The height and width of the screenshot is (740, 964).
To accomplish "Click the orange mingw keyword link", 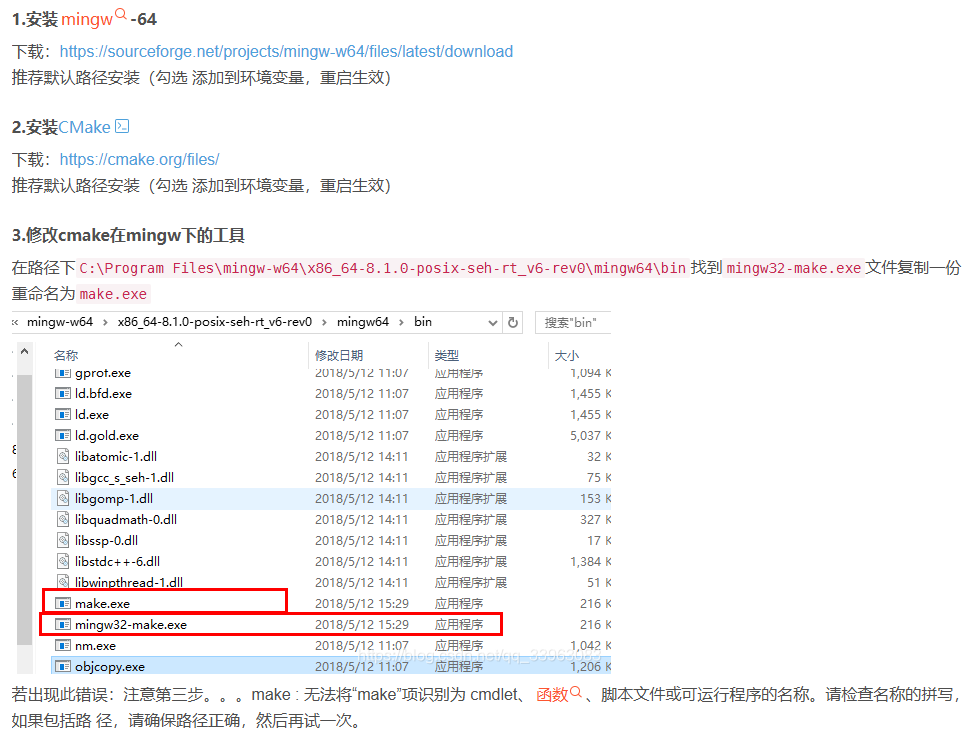I will [x=87, y=20].
